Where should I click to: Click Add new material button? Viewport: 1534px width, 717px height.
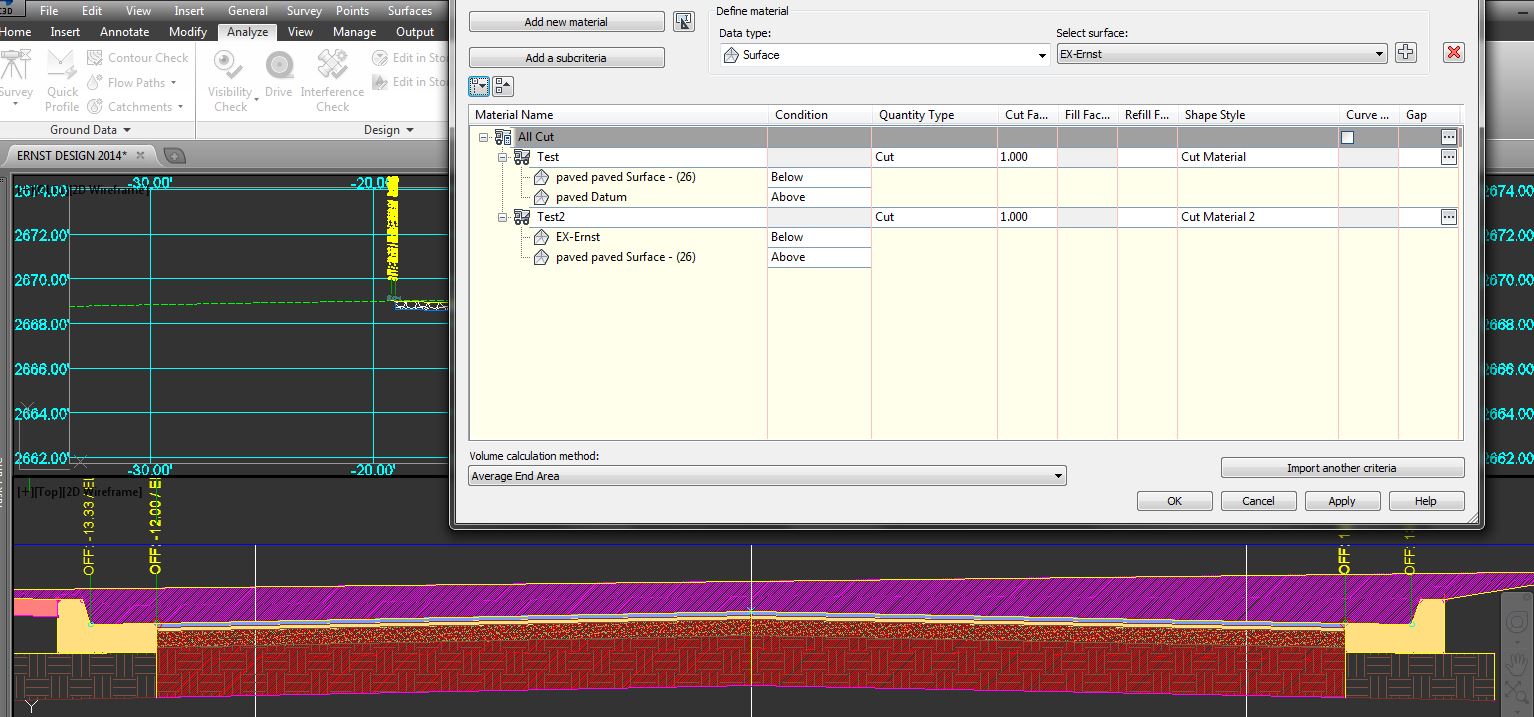tap(566, 22)
